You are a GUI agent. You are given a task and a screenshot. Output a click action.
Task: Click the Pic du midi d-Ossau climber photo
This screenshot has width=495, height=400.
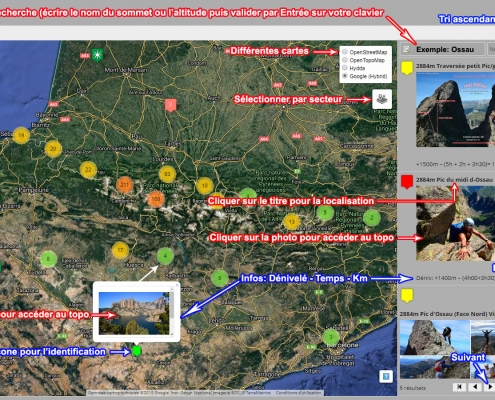click(455, 223)
